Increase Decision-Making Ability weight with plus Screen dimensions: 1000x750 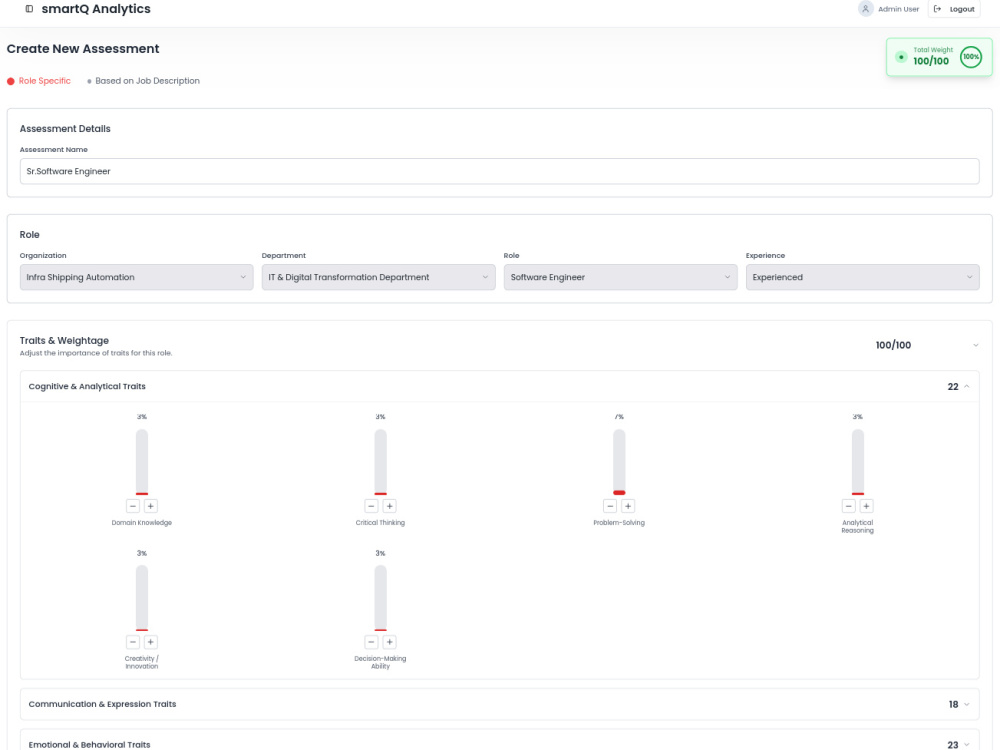(390, 642)
